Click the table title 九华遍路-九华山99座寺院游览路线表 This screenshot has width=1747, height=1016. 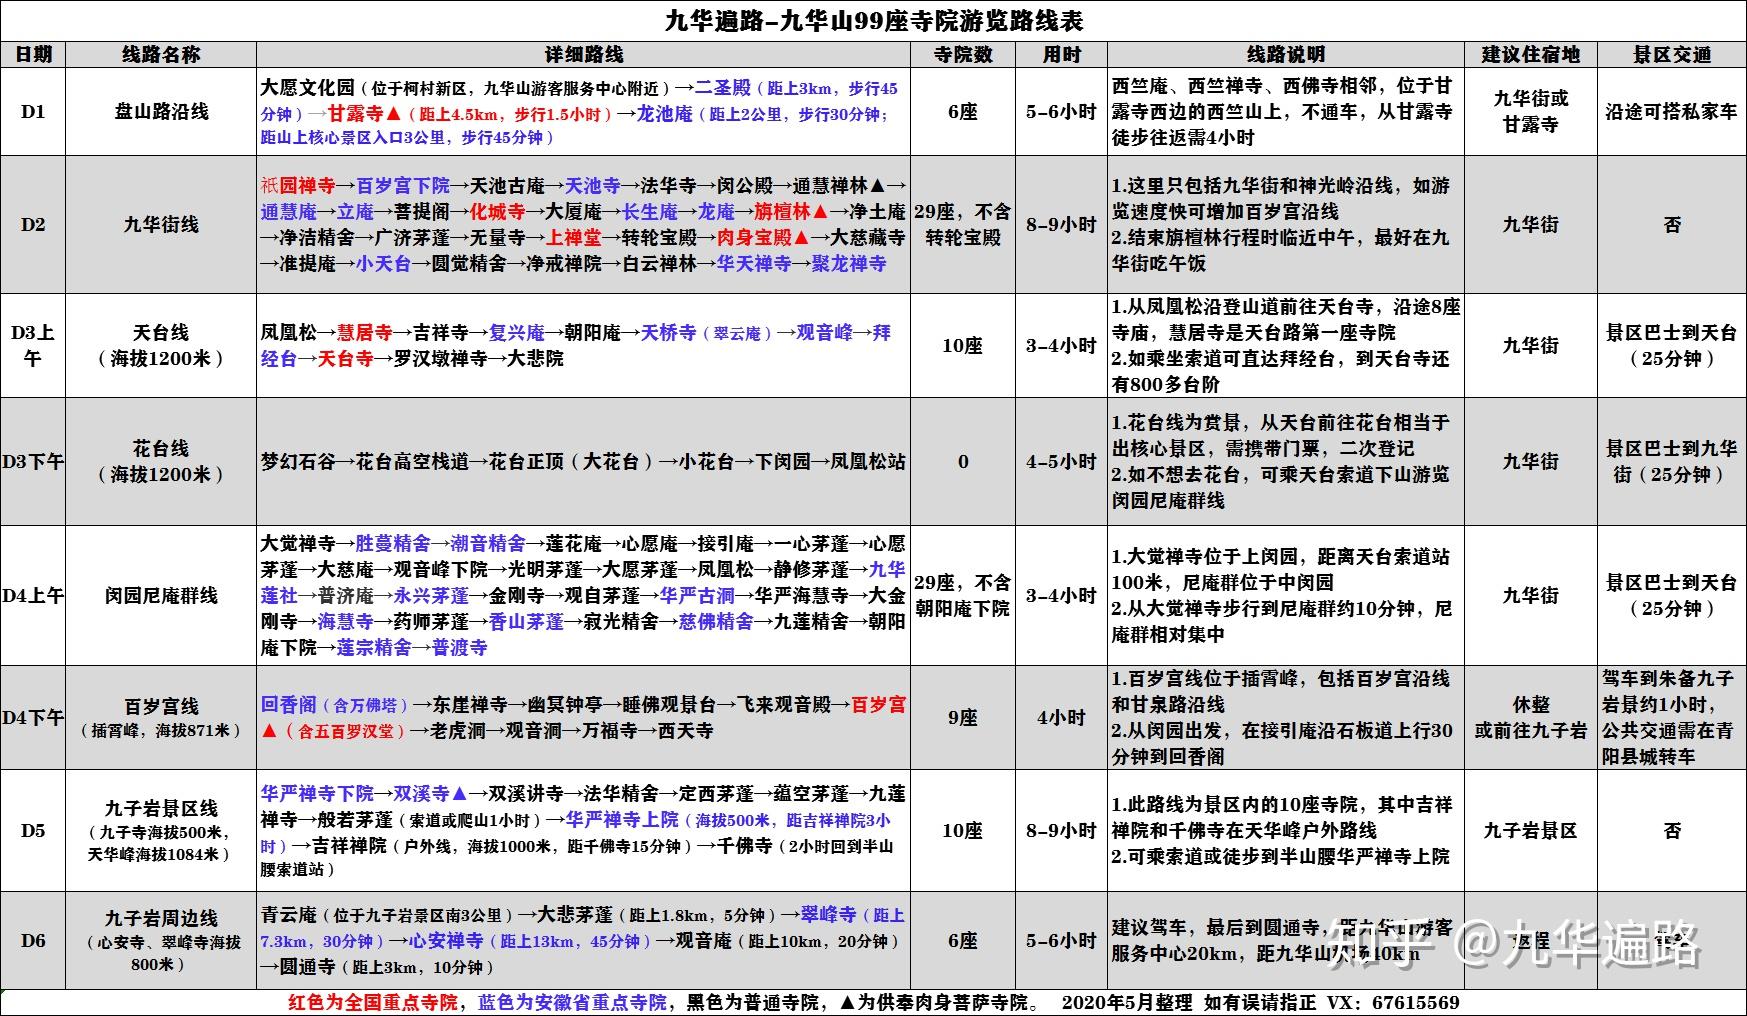[x=874, y=21]
